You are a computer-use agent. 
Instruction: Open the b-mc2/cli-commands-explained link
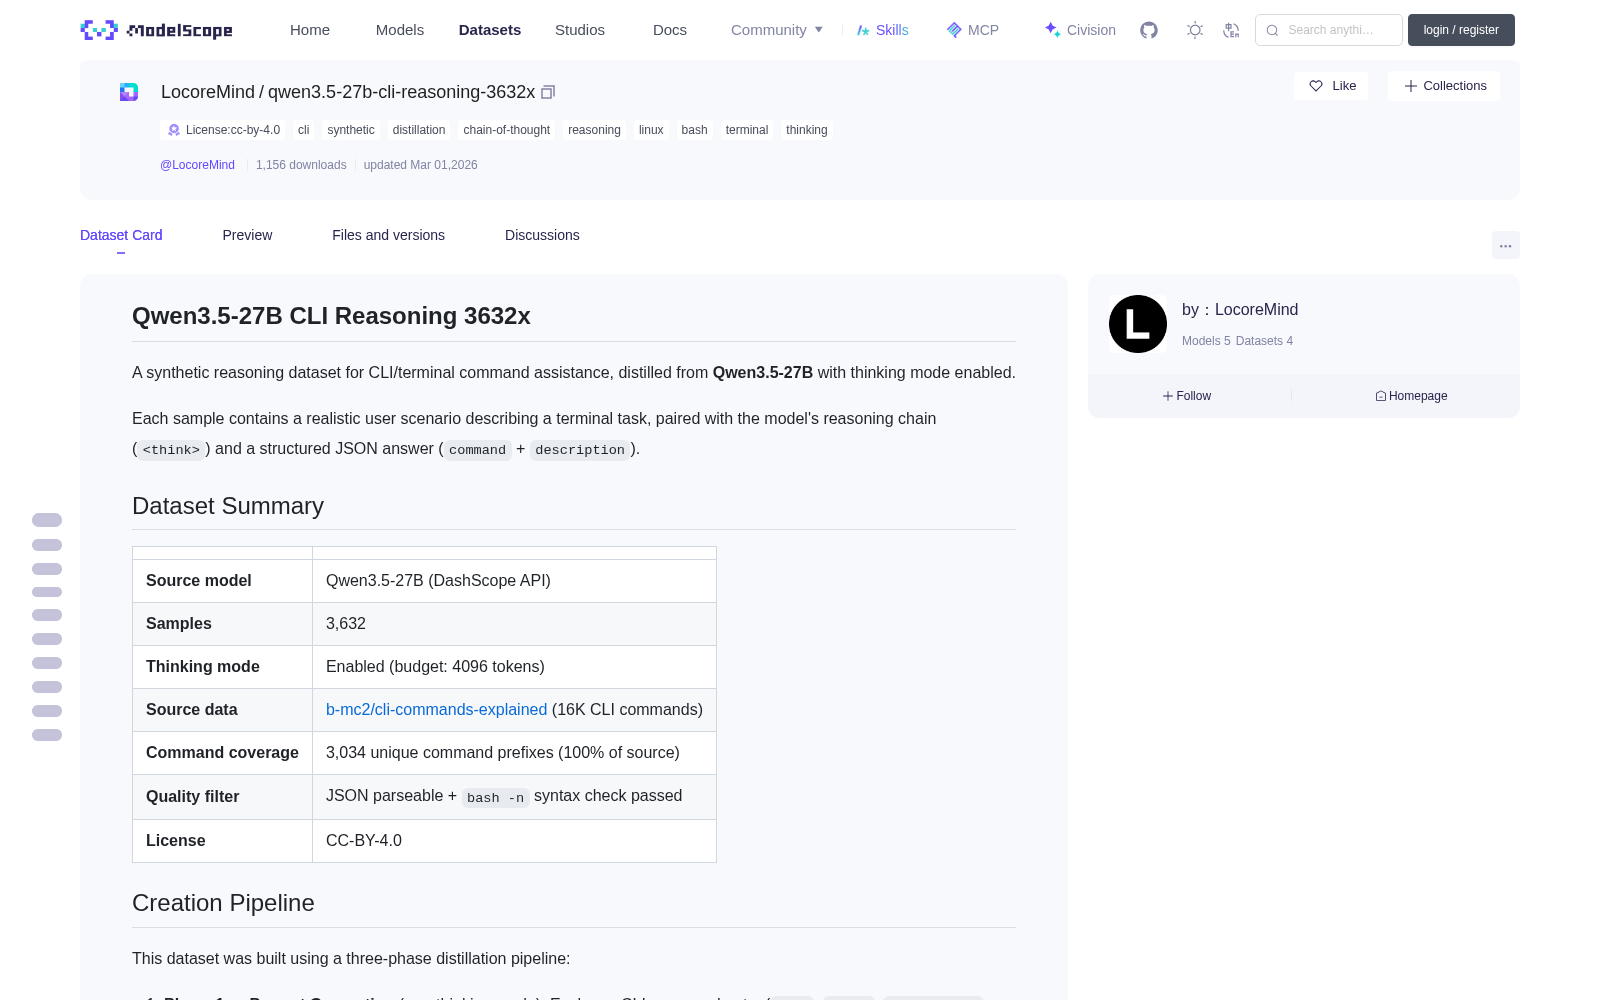point(436,709)
